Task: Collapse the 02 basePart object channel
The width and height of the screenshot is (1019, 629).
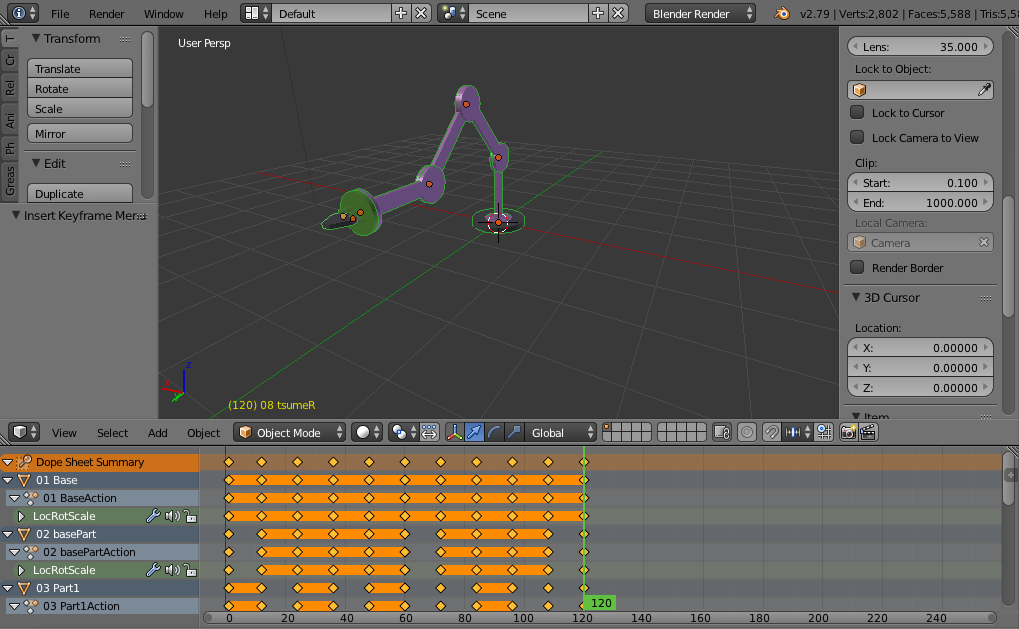Action: coord(7,534)
